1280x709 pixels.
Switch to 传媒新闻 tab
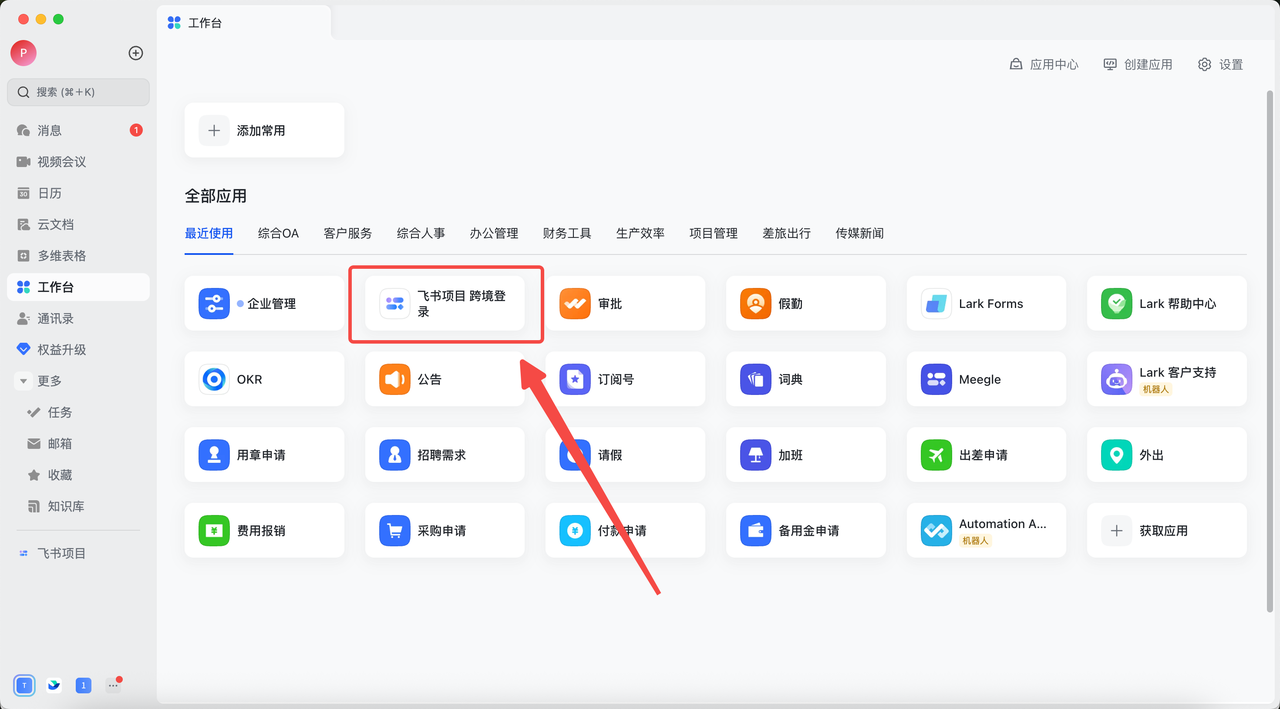(860, 233)
